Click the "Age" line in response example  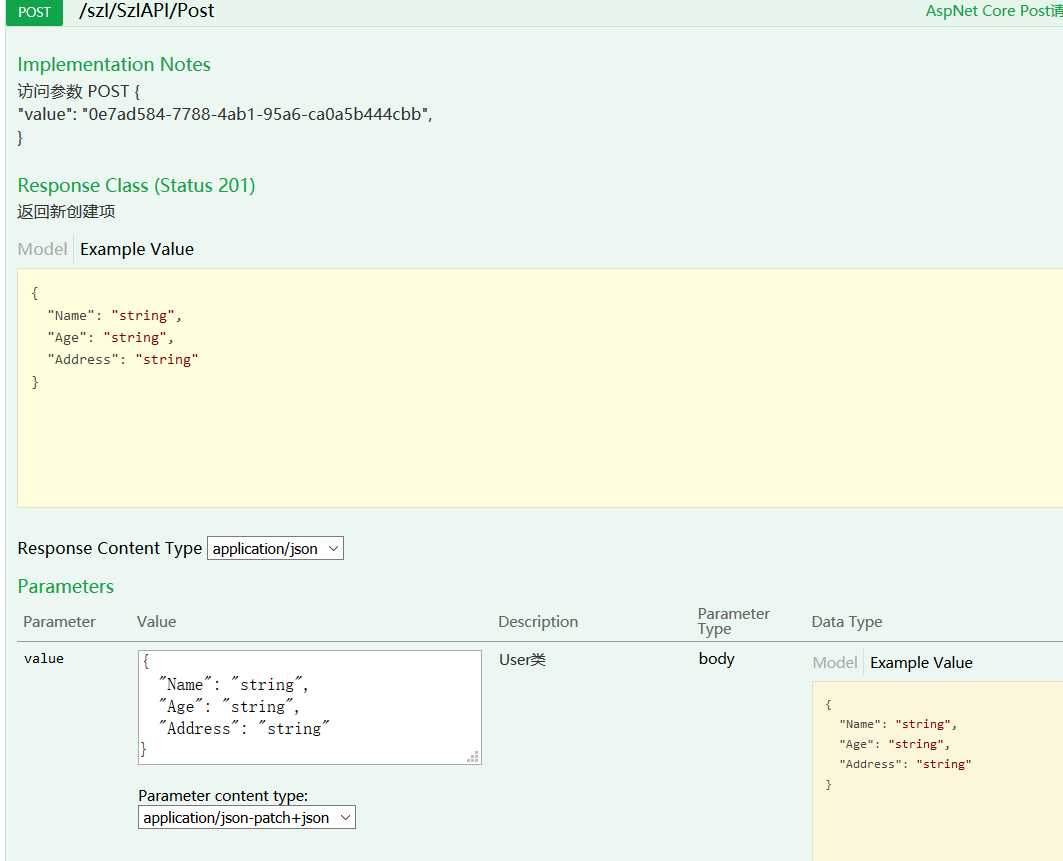coord(111,338)
